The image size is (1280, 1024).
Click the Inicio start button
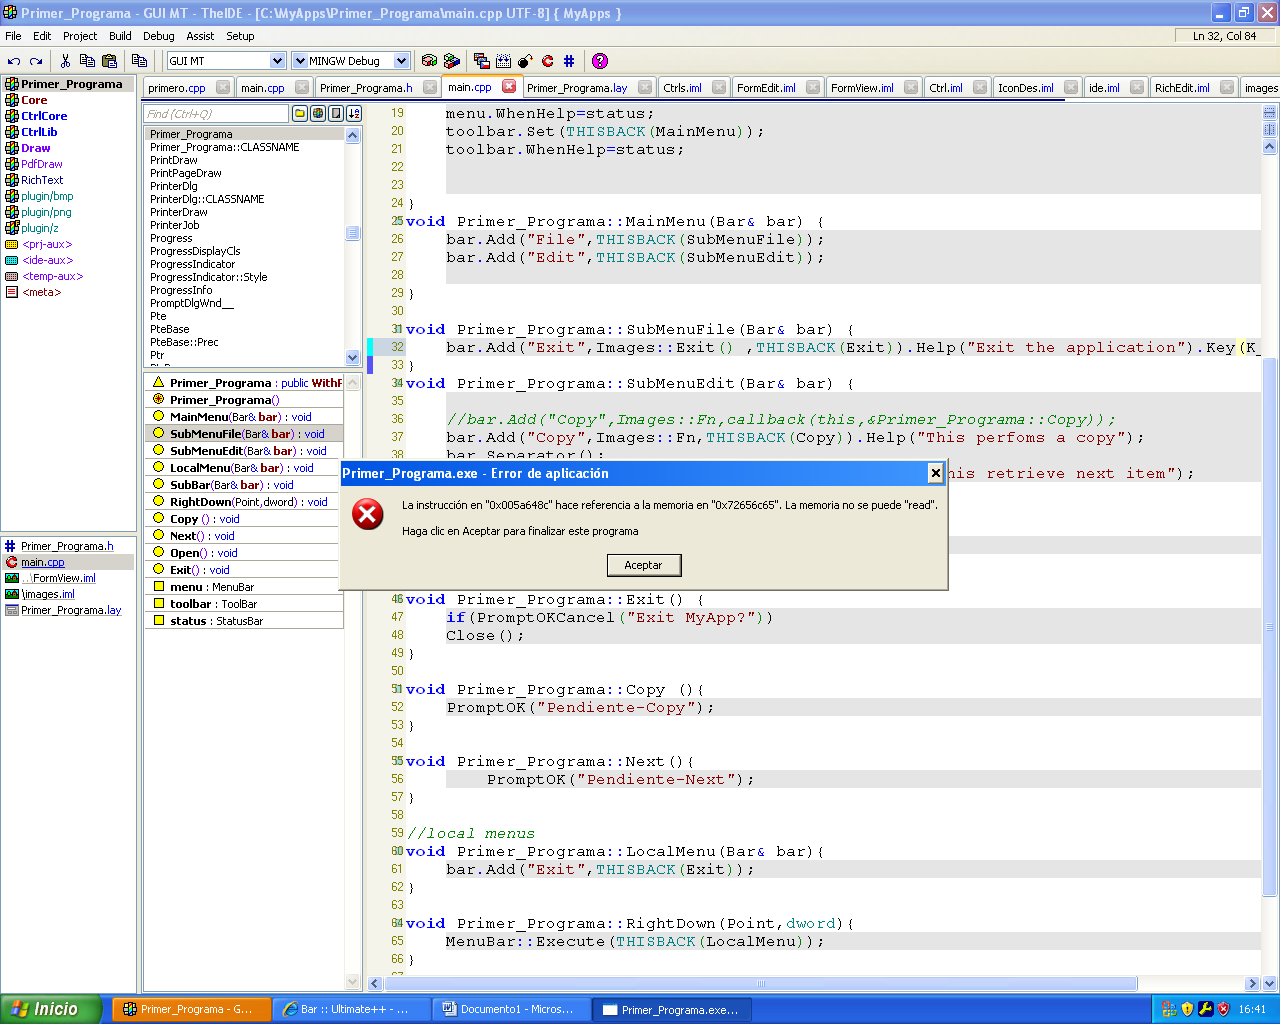tap(51, 1009)
